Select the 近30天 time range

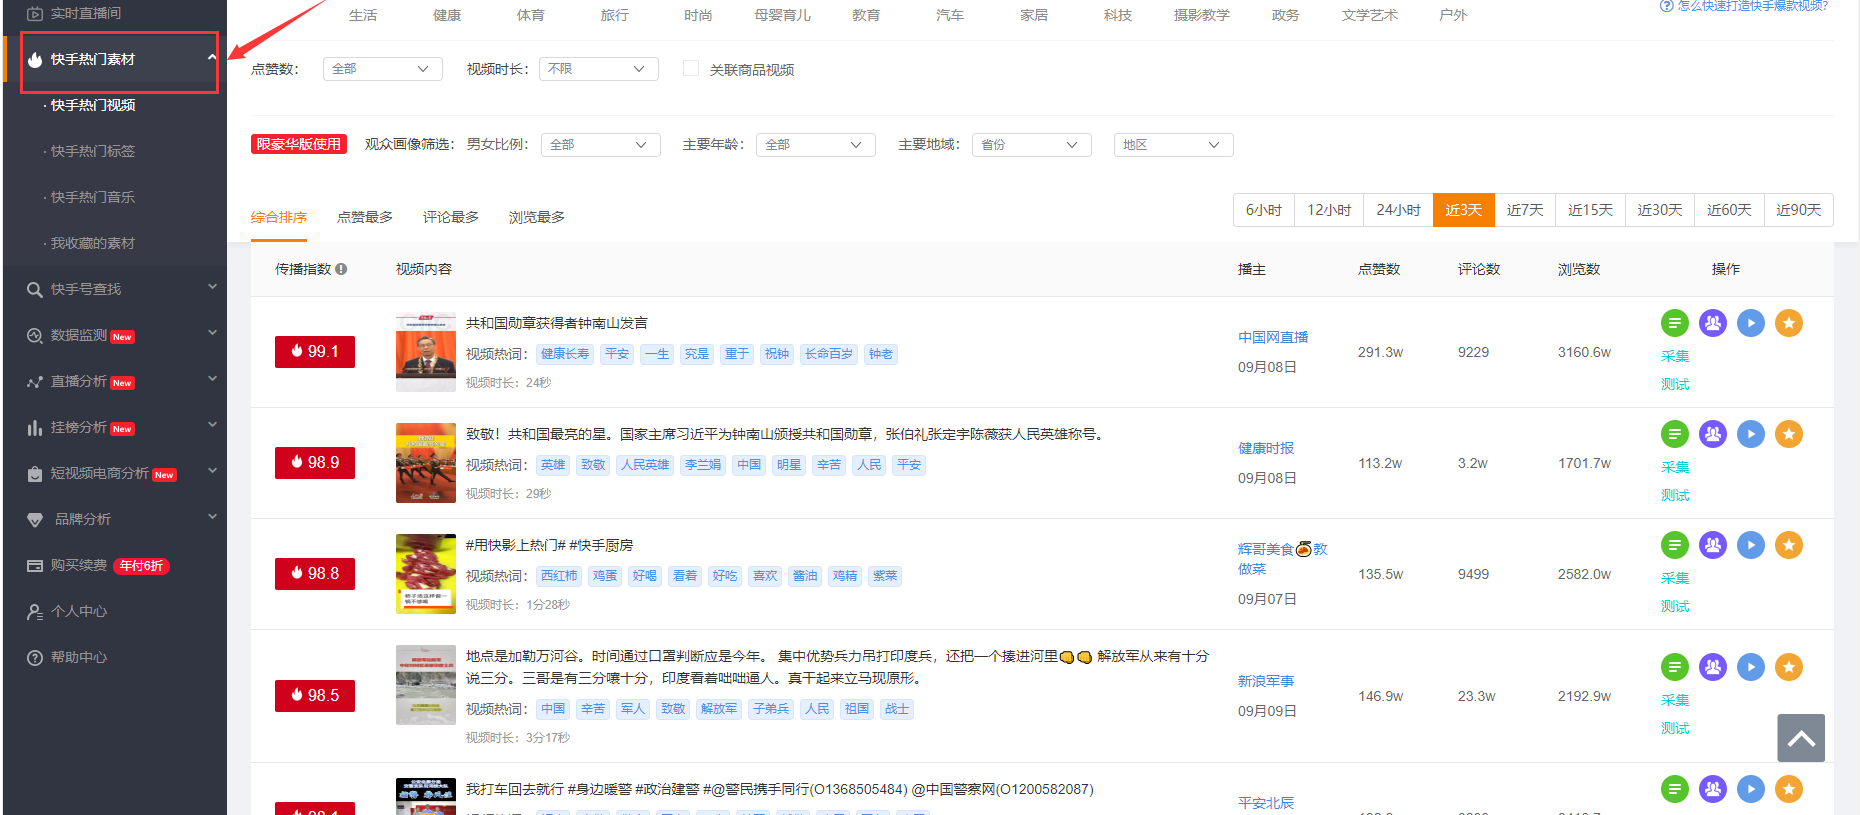coord(1660,210)
